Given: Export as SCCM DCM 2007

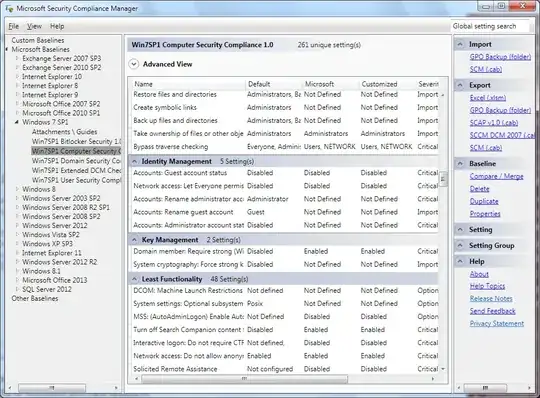Looking at the screenshot, I should (502, 135).
